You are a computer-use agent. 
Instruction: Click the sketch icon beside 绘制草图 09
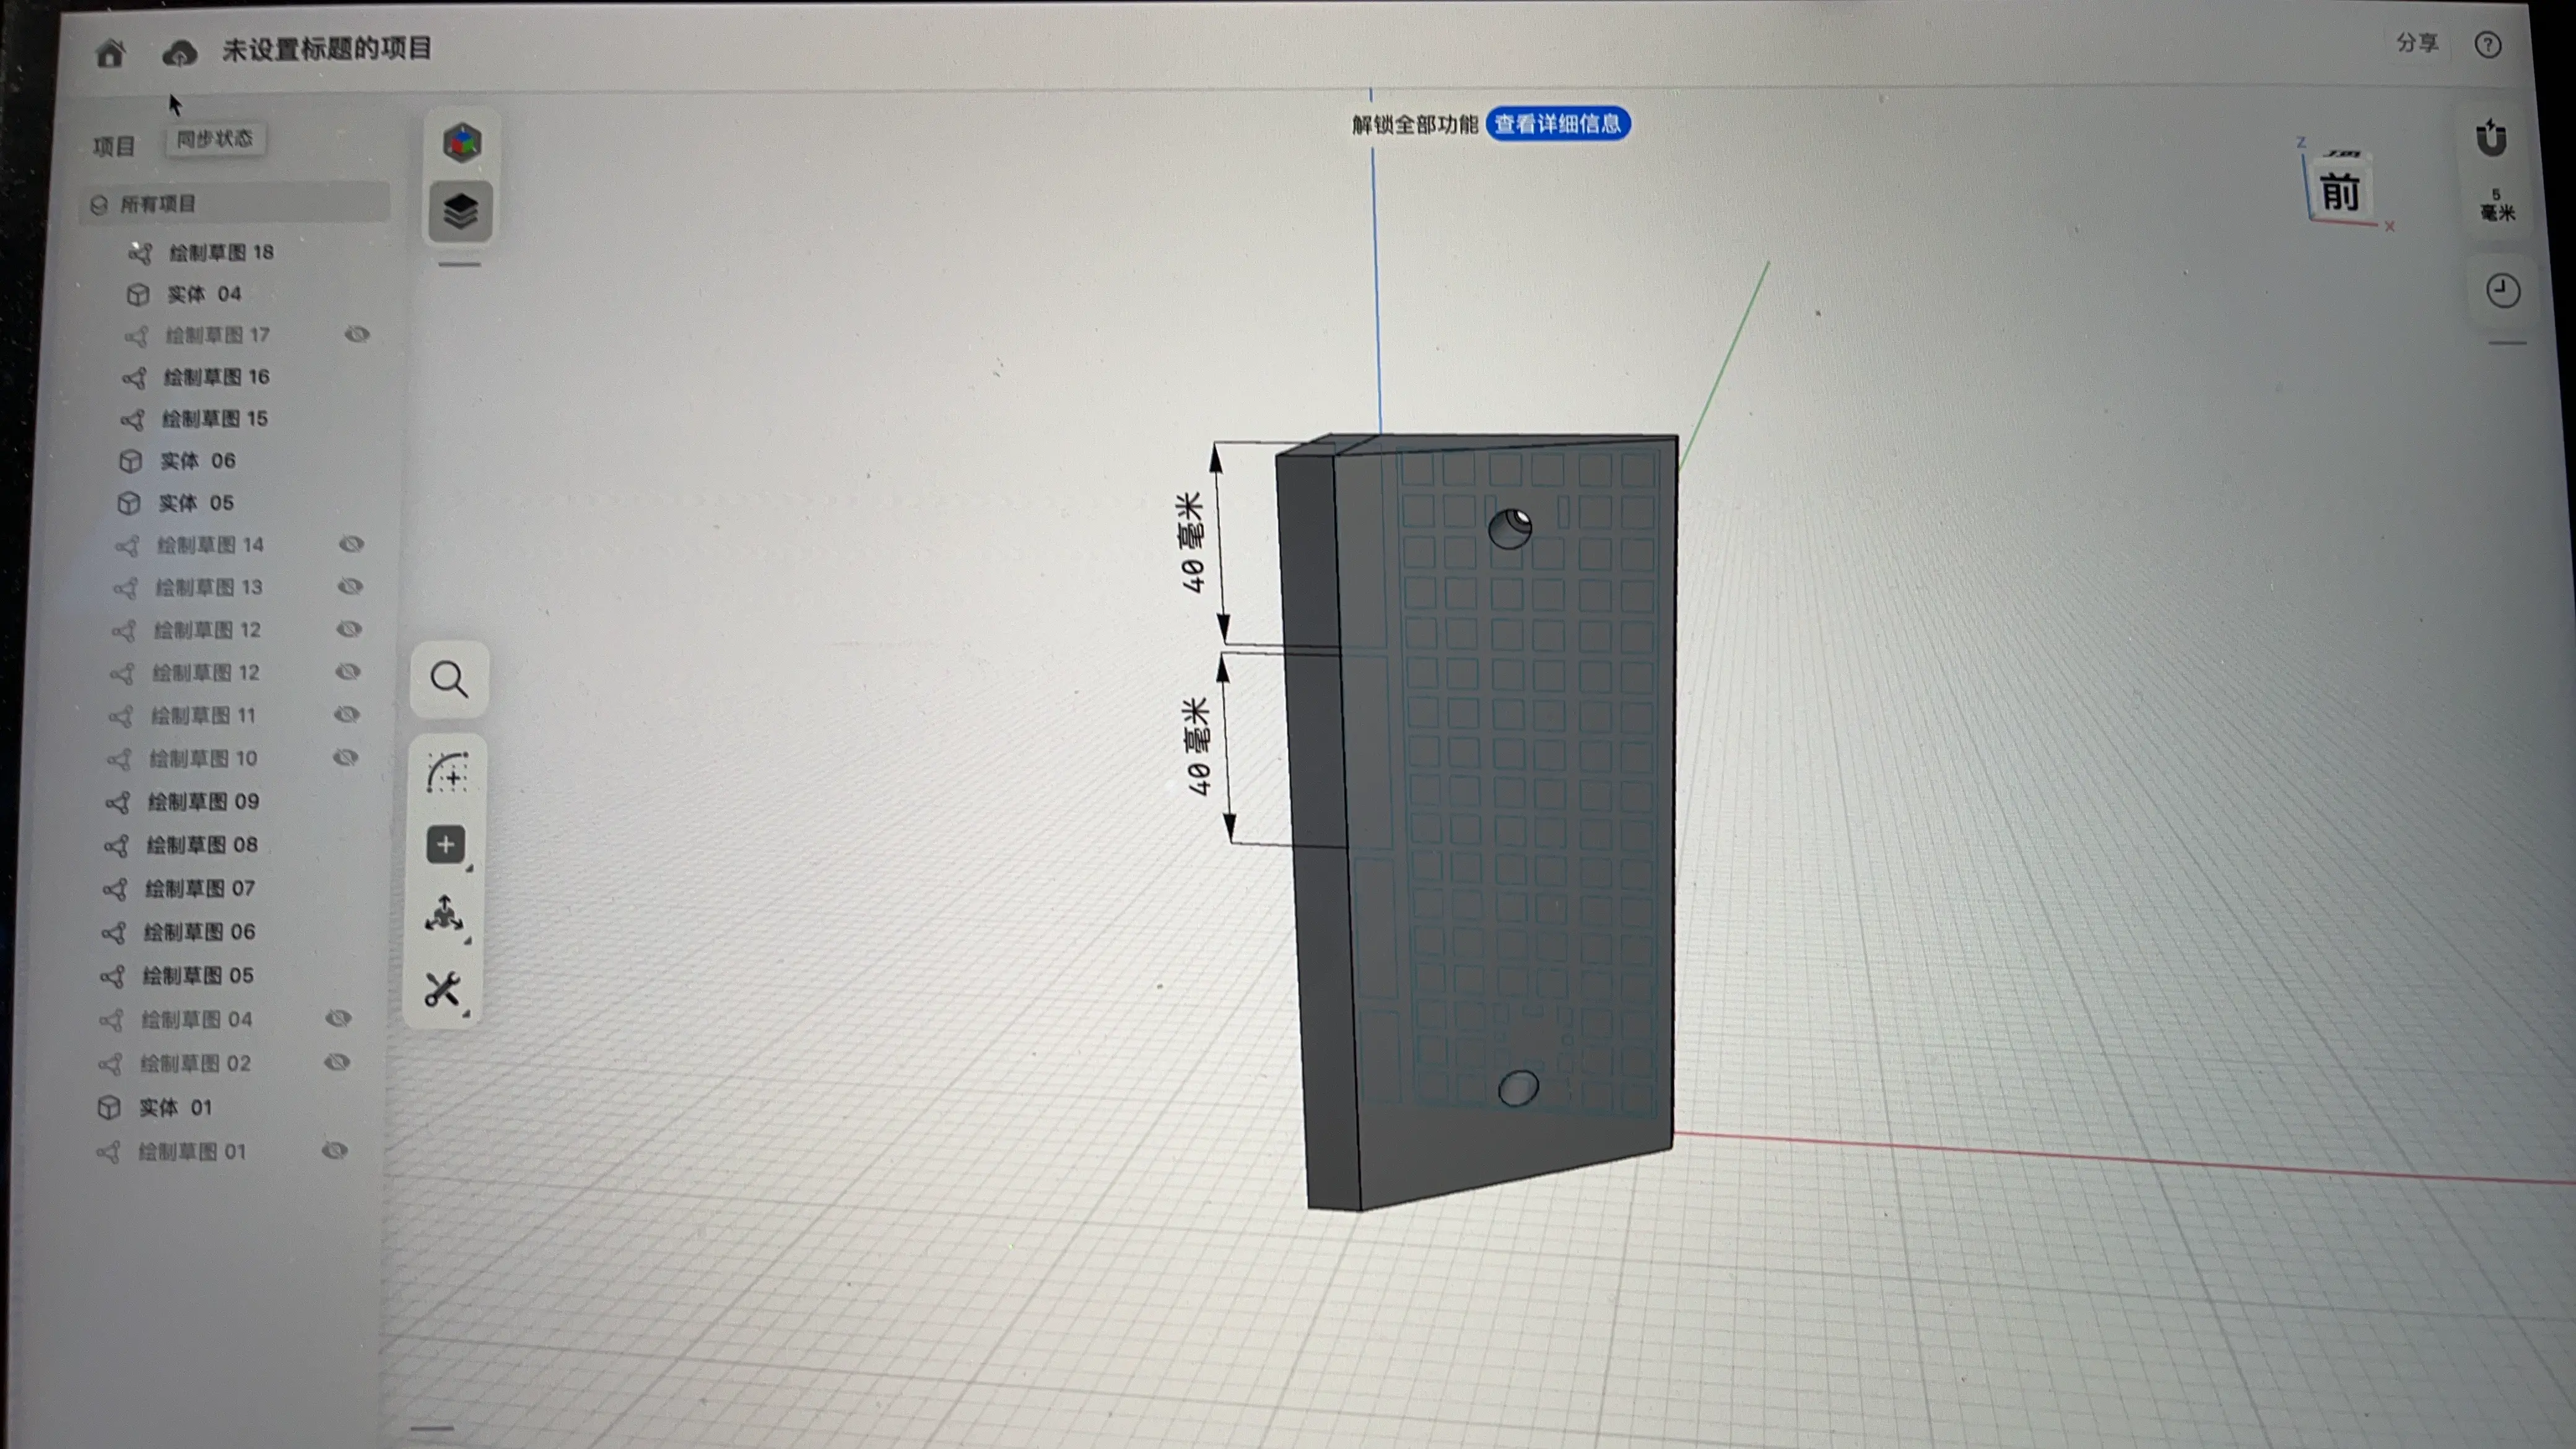click(x=118, y=802)
